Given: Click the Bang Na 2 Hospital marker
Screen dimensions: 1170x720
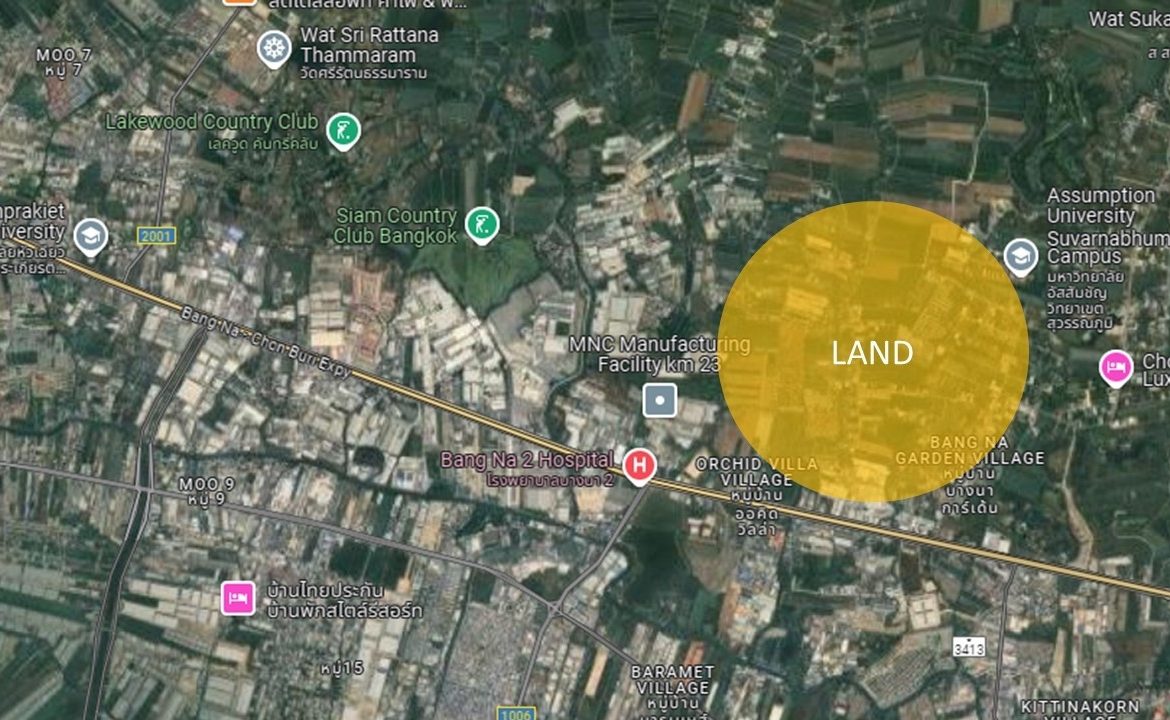Looking at the screenshot, I should pos(639,466).
